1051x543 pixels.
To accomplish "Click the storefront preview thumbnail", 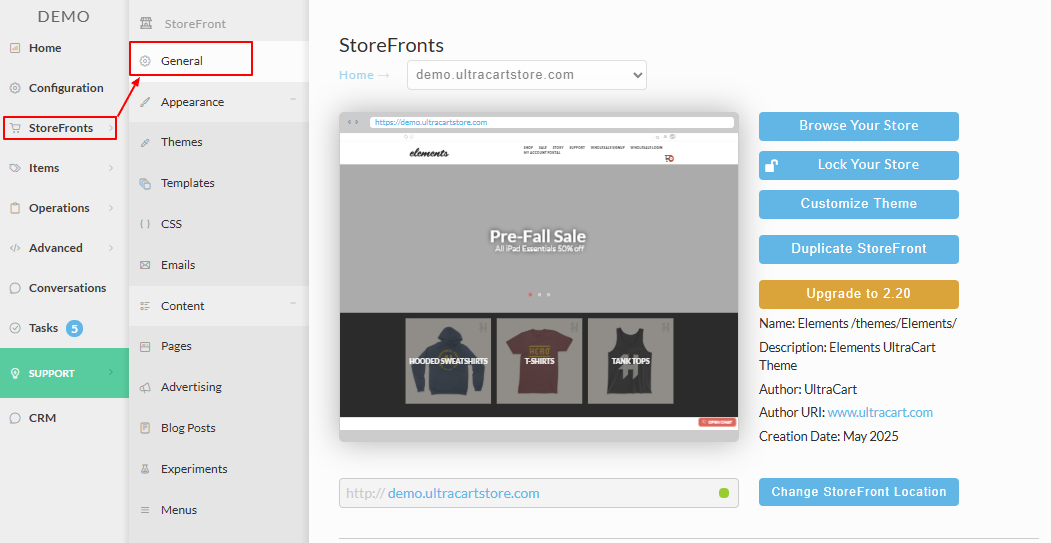I will [x=539, y=277].
